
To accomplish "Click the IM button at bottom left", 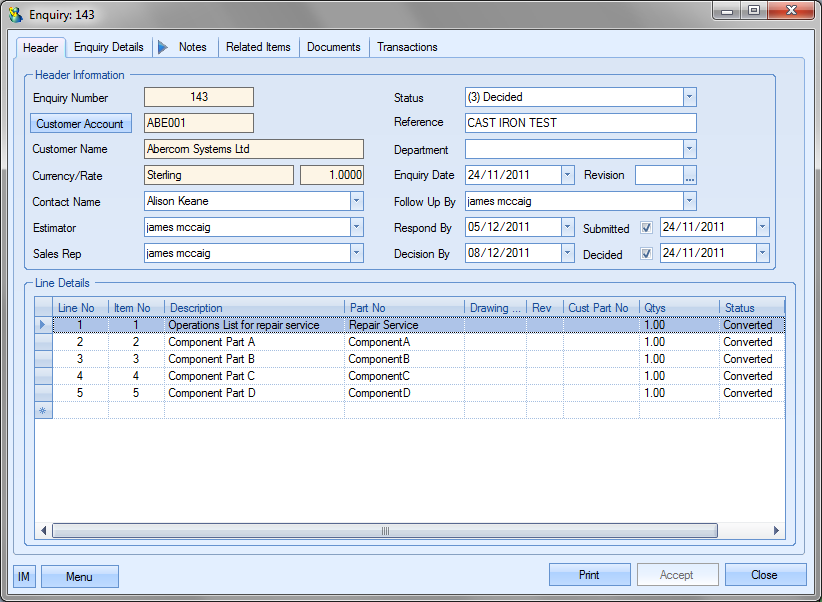I will click(24, 576).
